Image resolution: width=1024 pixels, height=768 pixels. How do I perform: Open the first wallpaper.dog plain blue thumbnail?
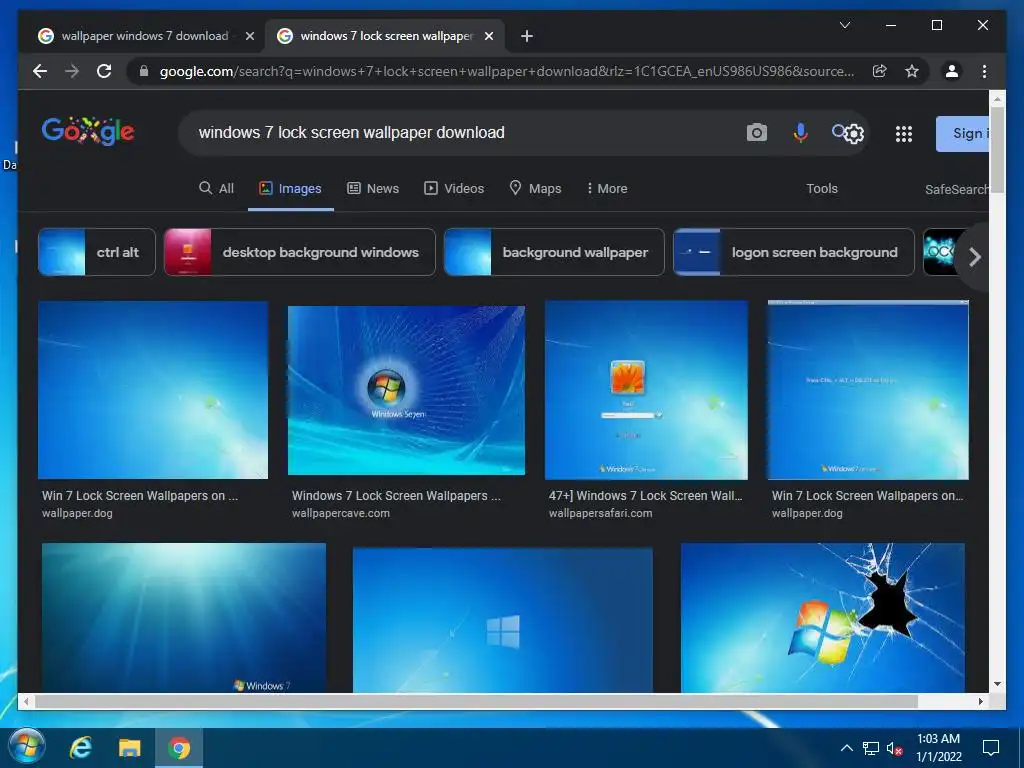pos(153,390)
